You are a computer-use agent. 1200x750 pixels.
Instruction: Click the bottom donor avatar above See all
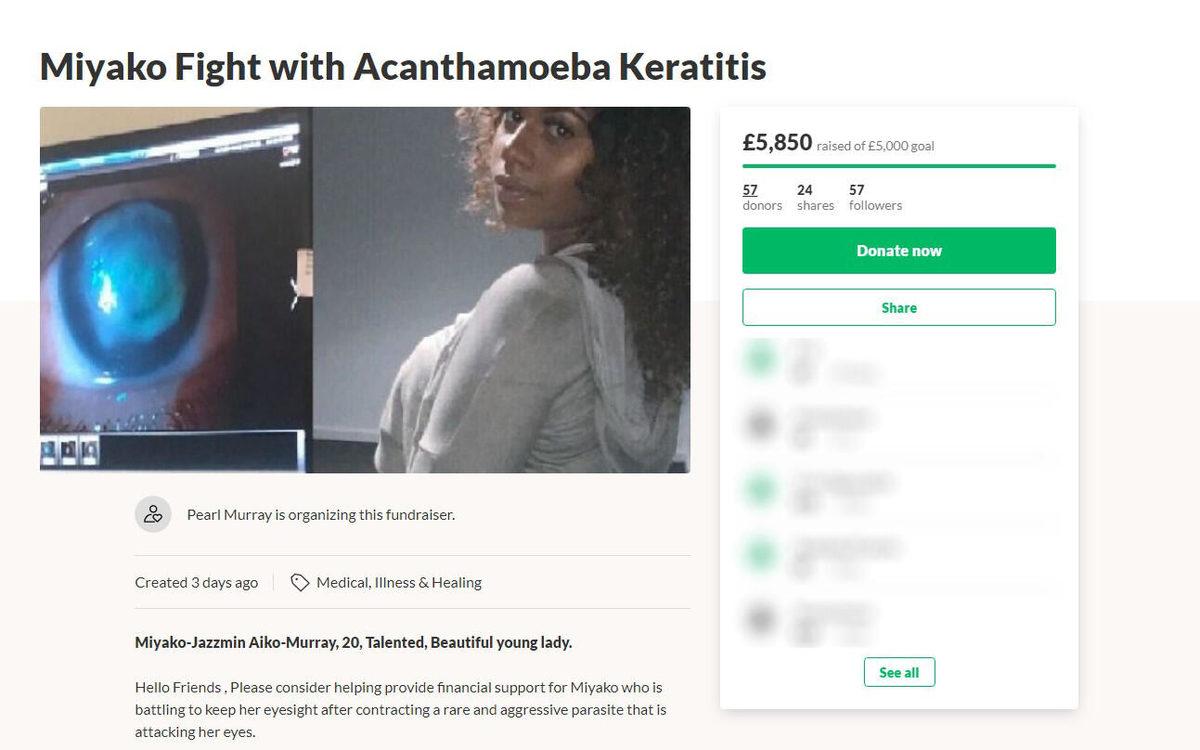[x=761, y=618]
